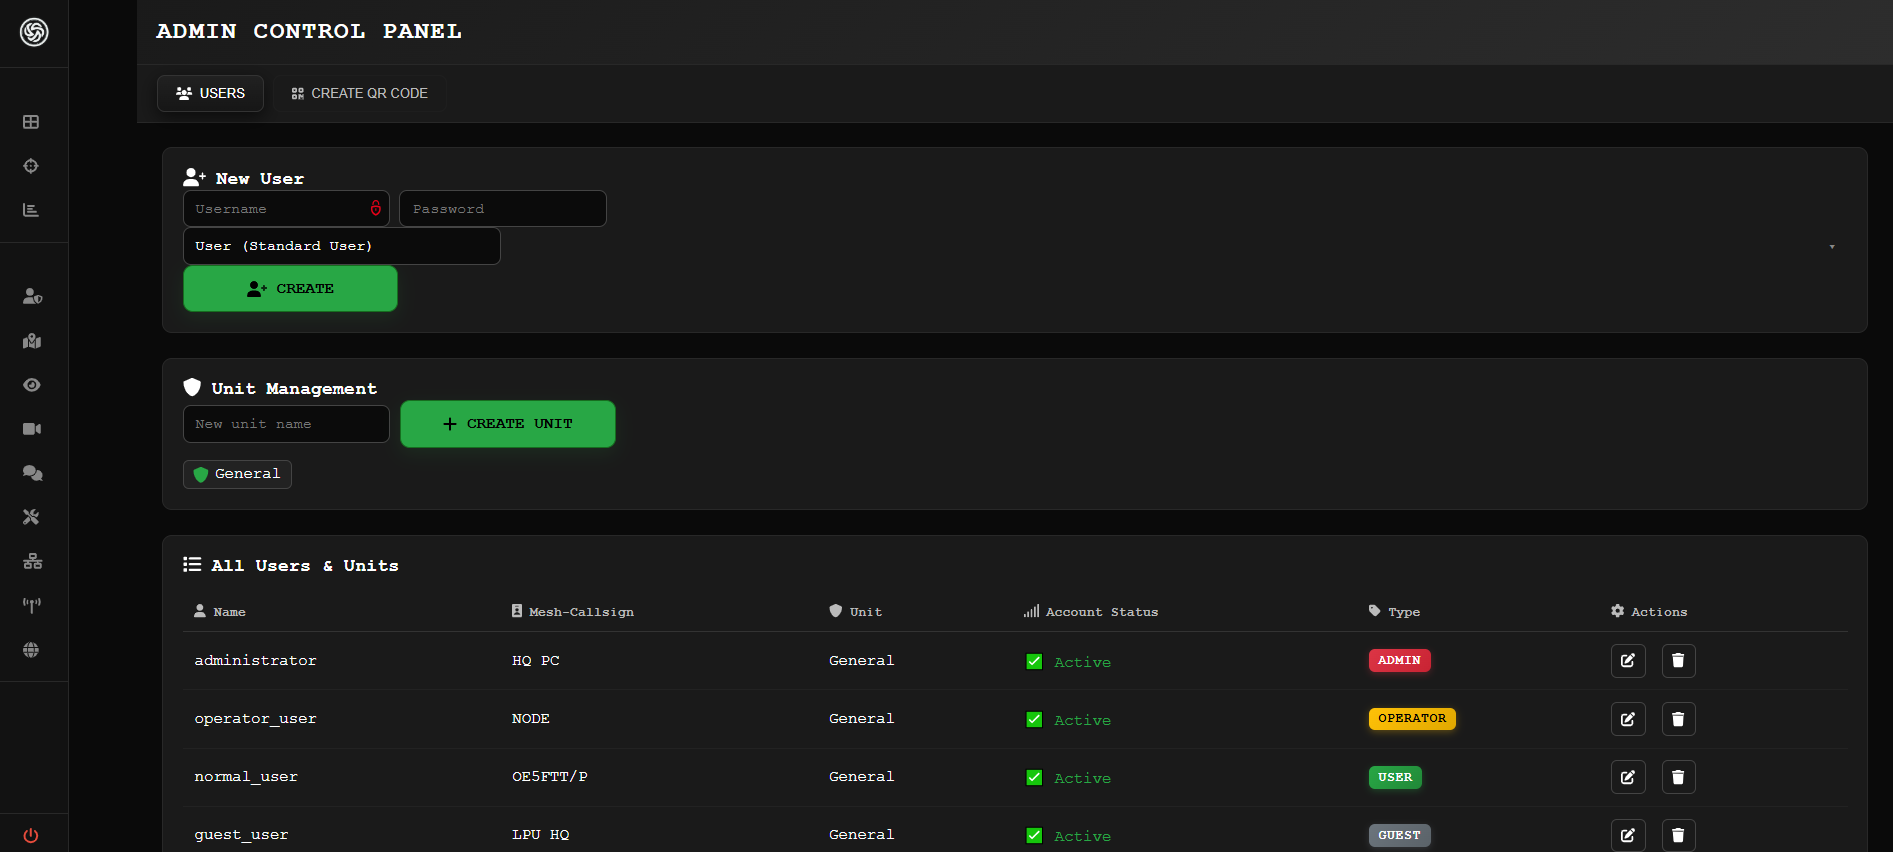Open the user role dropdown
Image resolution: width=1893 pixels, height=852 pixels.
coord(341,246)
